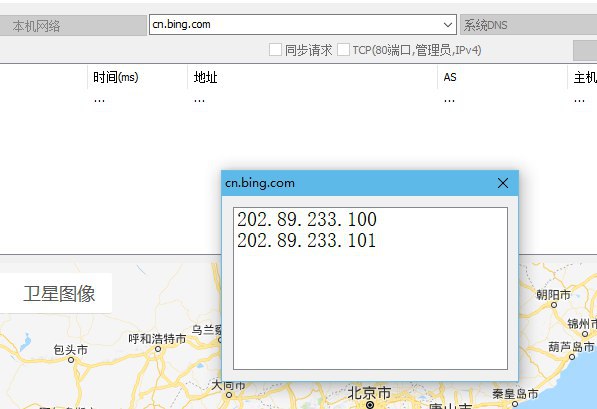Click the dots under AS column
This screenshot has width=597, height=409.
pos(449,101)
